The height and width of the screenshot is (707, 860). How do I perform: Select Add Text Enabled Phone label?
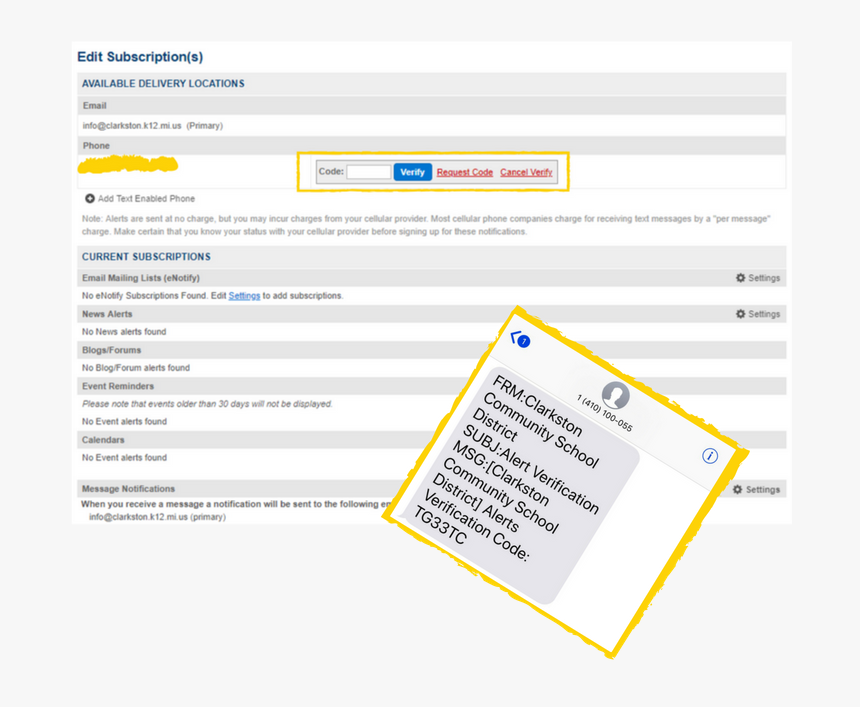tap(146, 199)
